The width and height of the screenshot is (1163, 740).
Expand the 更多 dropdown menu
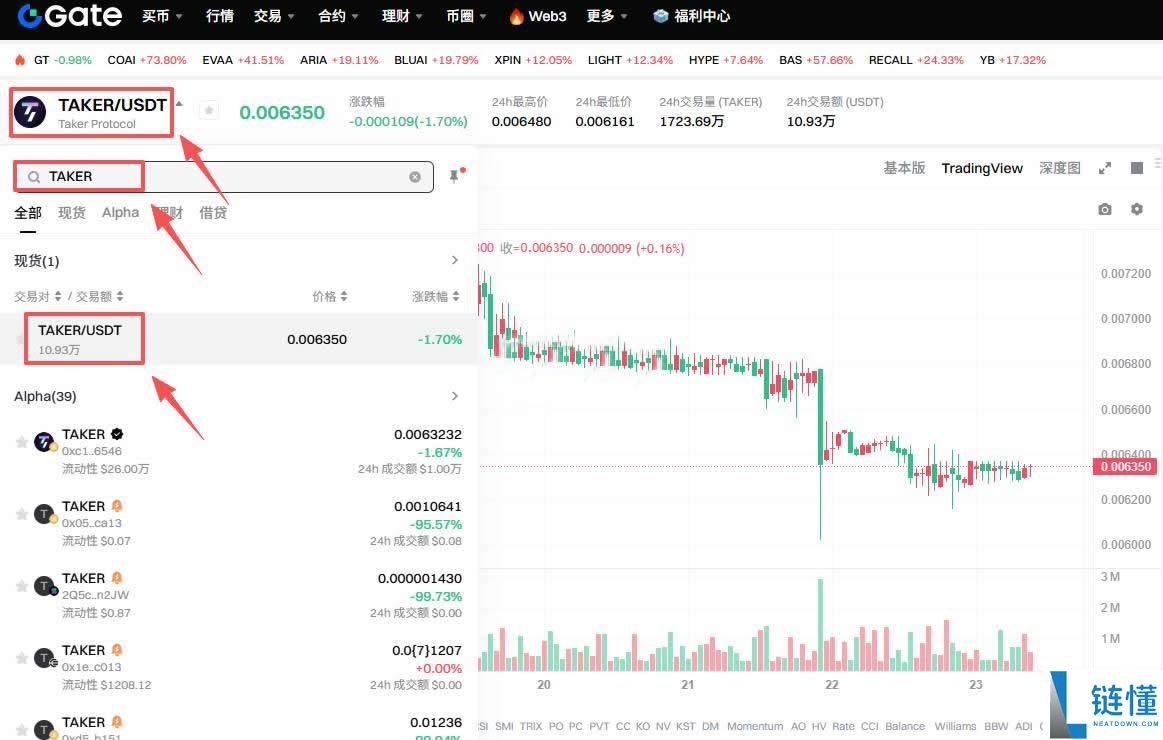click(x=606, y=16)
